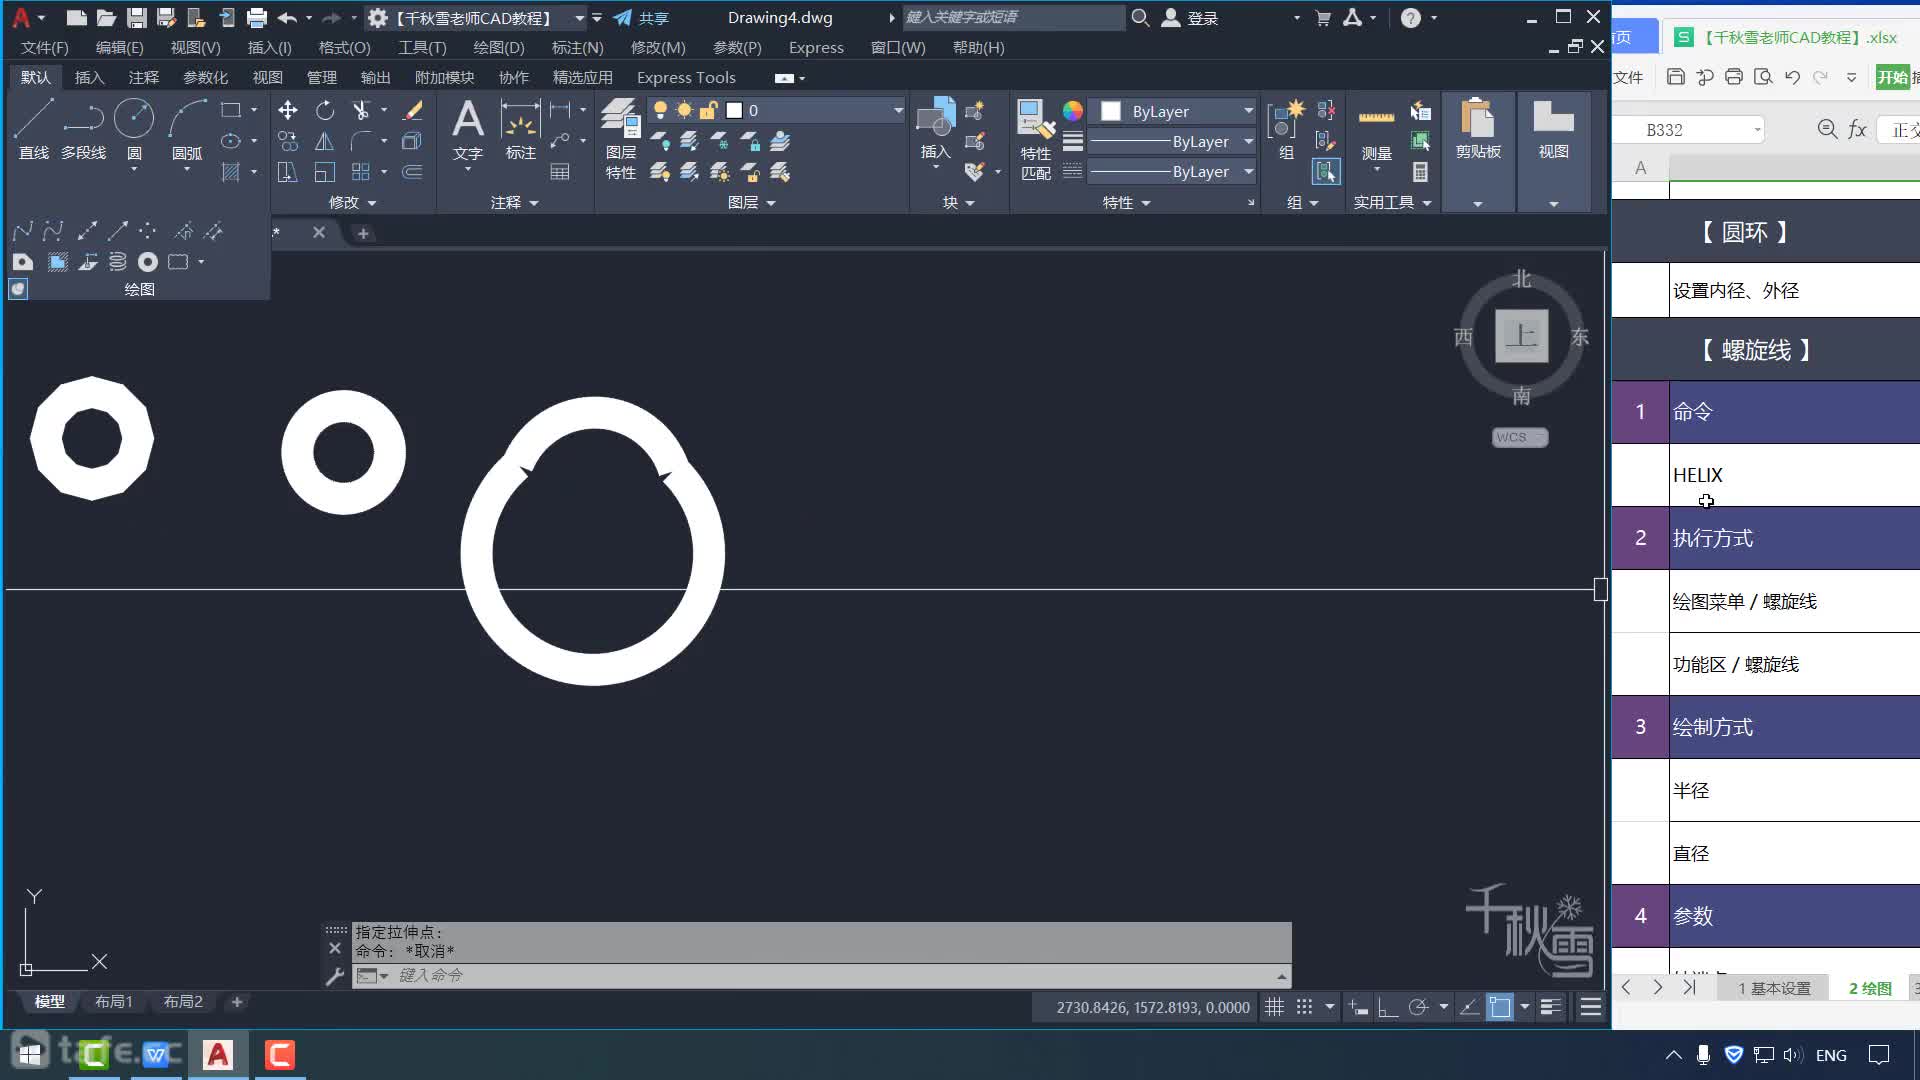1920x1080 pixels.
Task: Toggle drawing grid display in status bar
Action: pos(1274,1007)
